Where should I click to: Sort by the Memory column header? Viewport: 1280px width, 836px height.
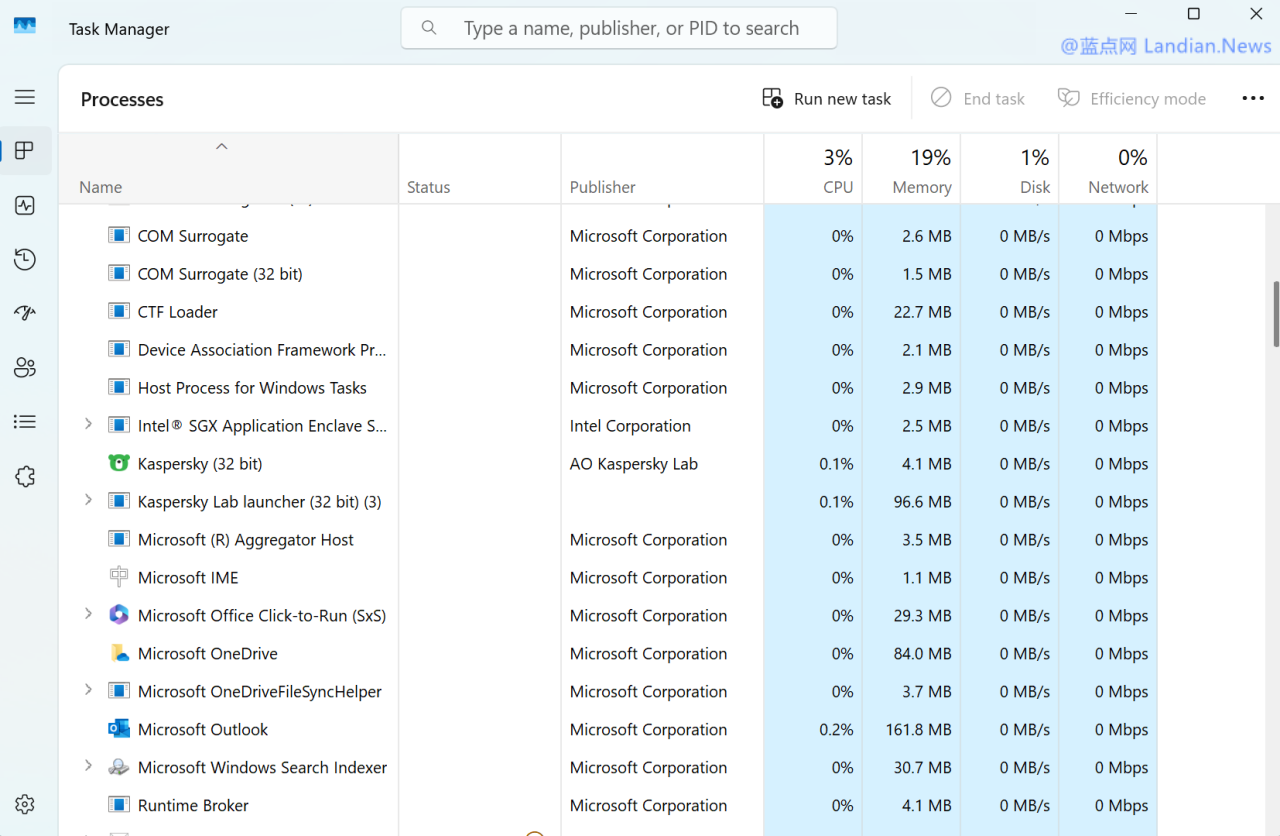point(912,169)
